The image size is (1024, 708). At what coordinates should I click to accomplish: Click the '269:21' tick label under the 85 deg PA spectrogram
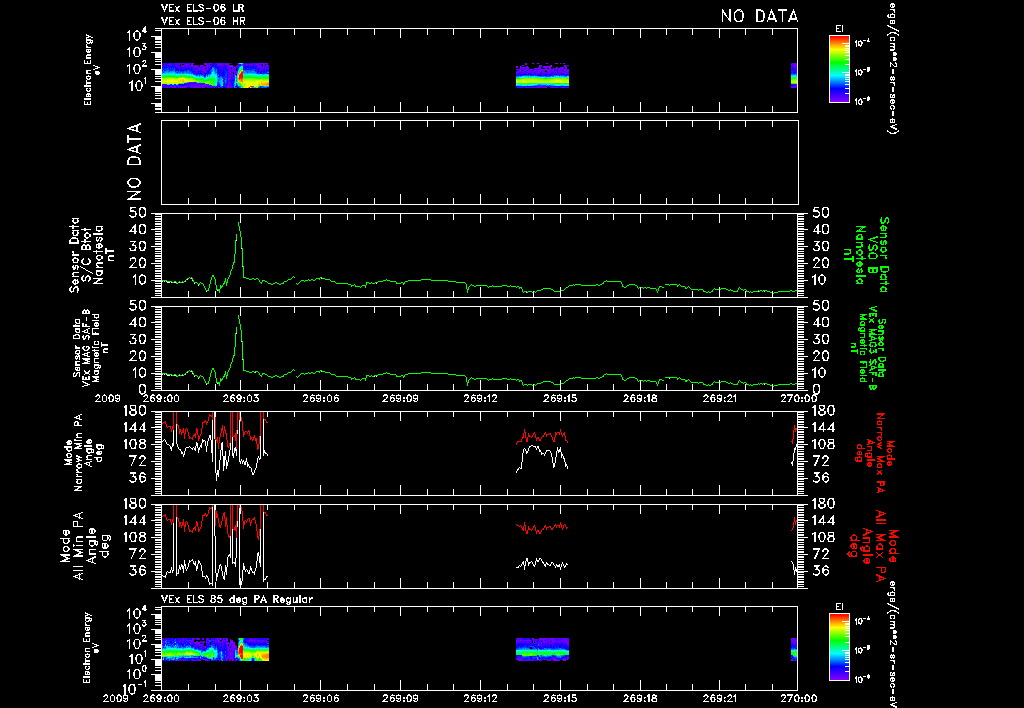[x=720, y=698]
